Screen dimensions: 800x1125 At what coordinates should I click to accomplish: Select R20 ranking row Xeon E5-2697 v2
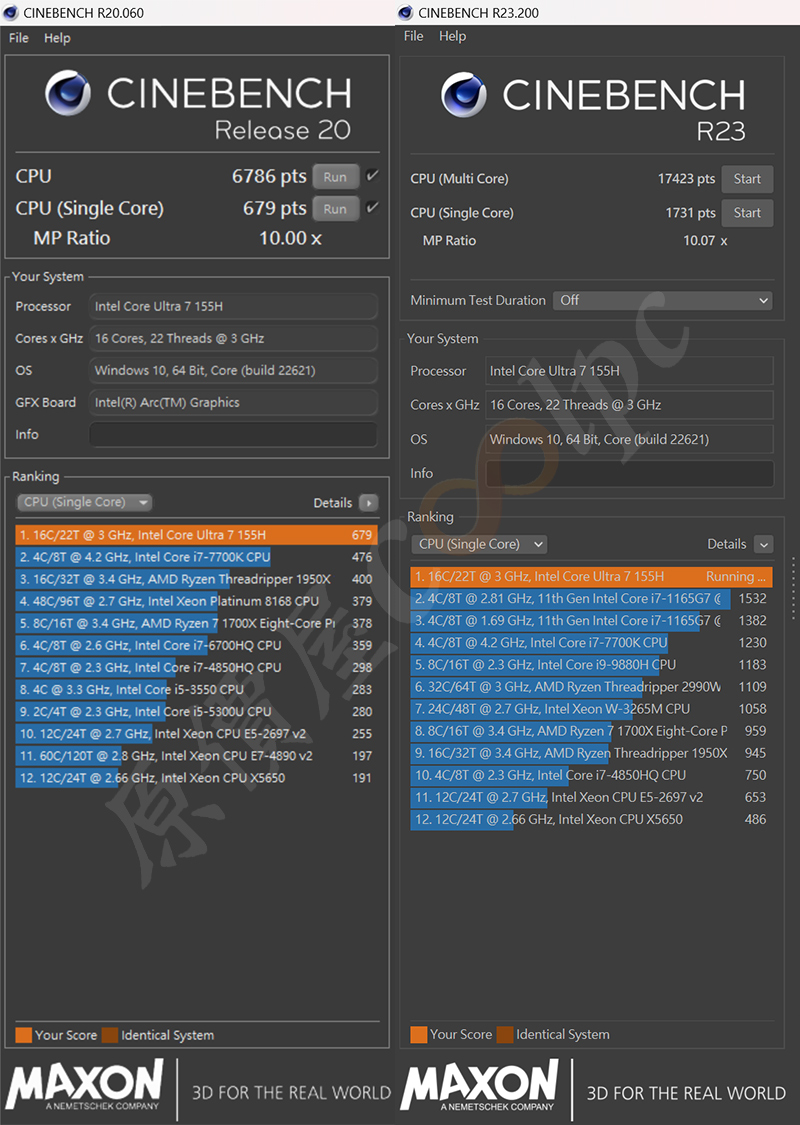[x=195, y=734]
